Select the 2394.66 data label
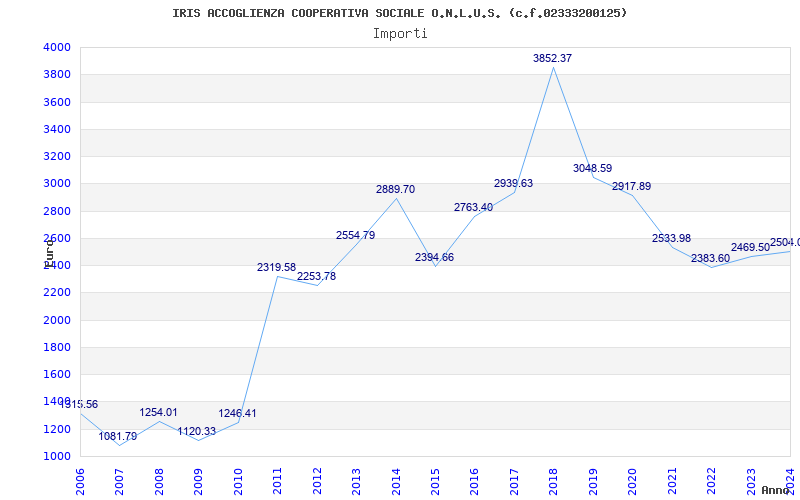Image resolution: width=800 pixels, height=500 pixels. coord(434,257)
